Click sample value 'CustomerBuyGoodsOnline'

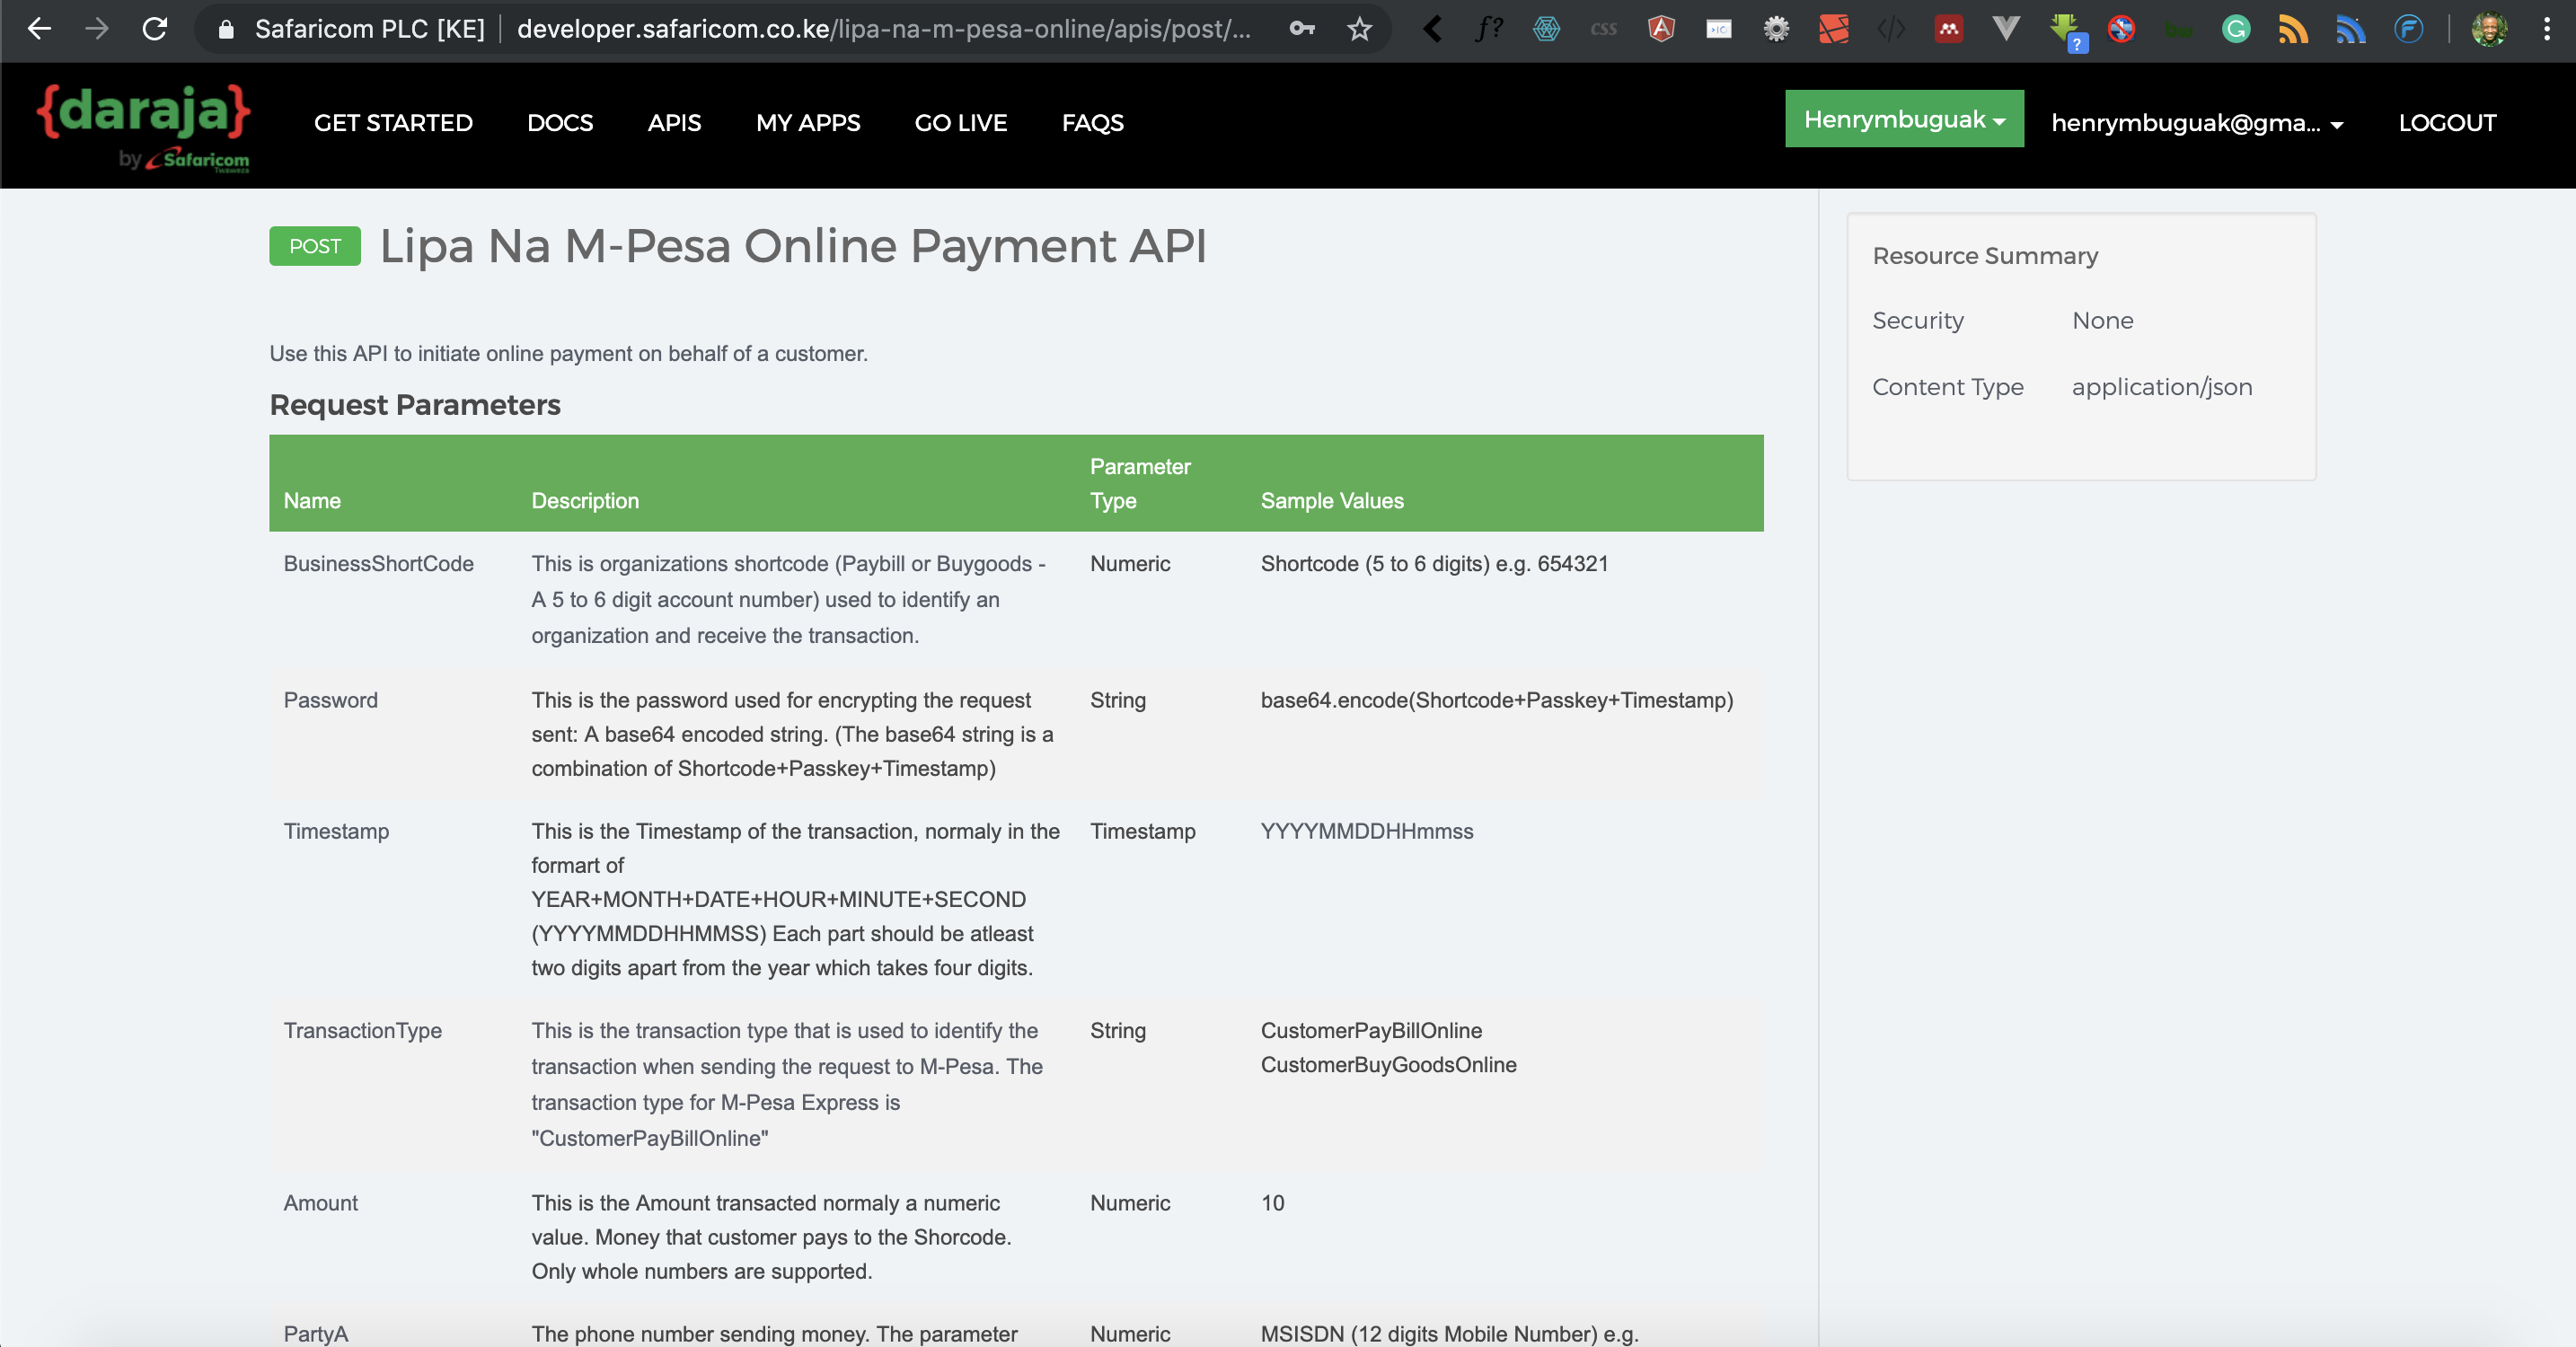pyautogui.click(x=1388, y=1065)
